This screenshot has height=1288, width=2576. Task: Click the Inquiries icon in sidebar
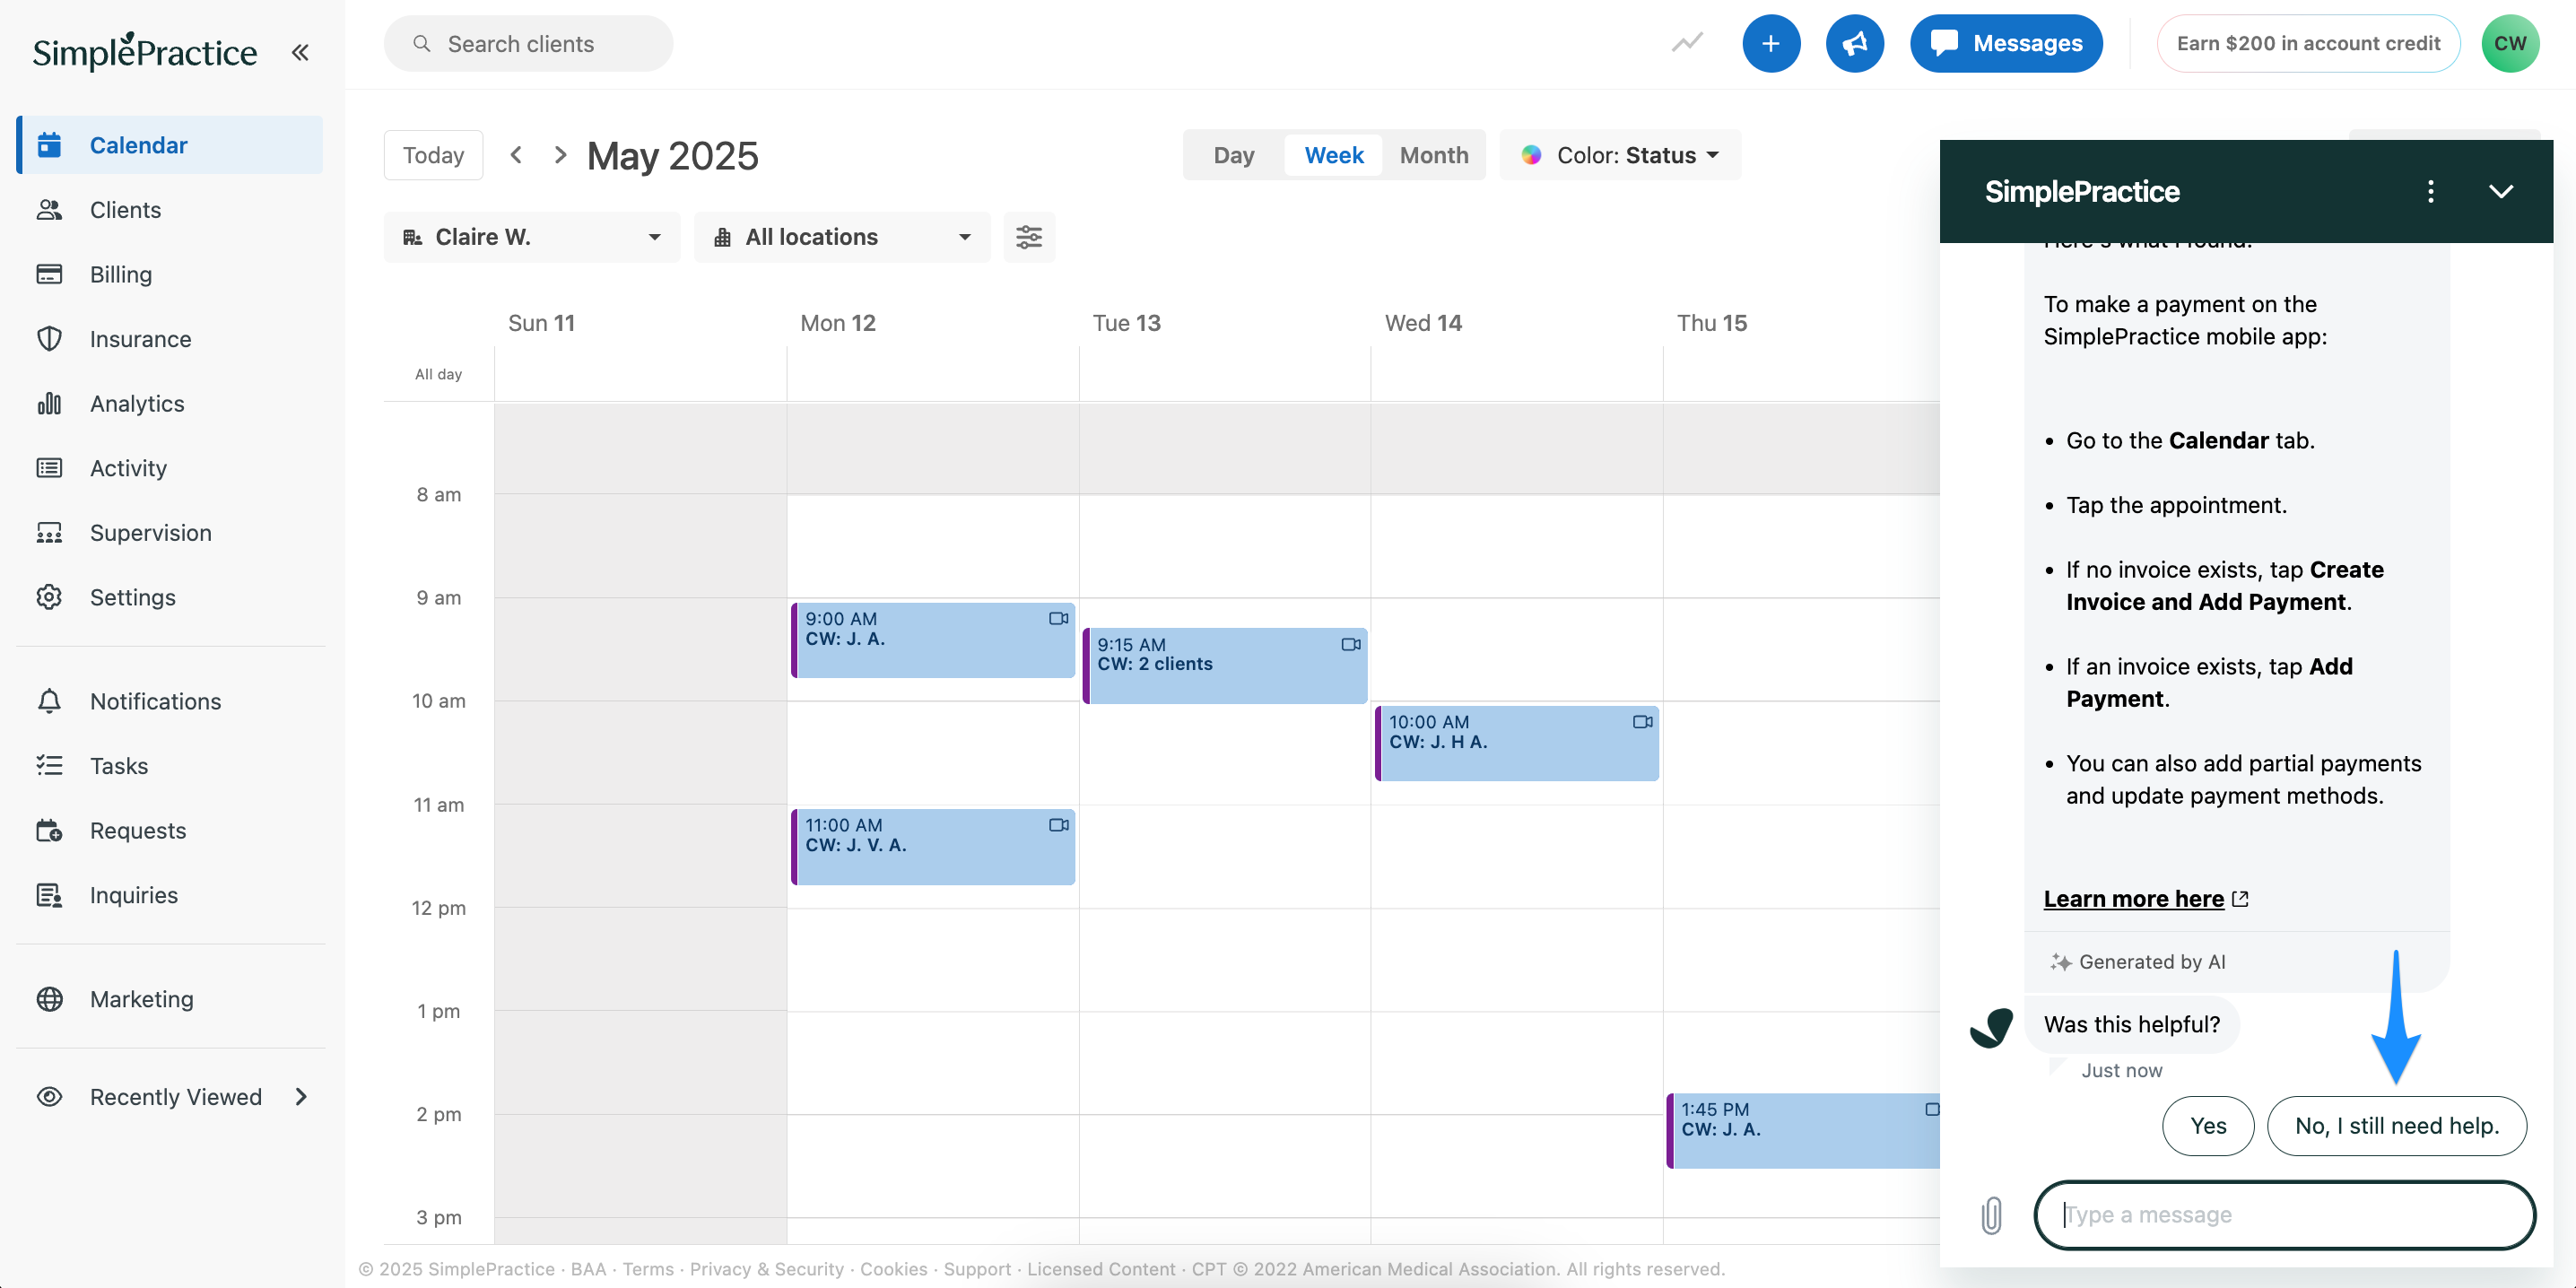[x=49, y=895]
